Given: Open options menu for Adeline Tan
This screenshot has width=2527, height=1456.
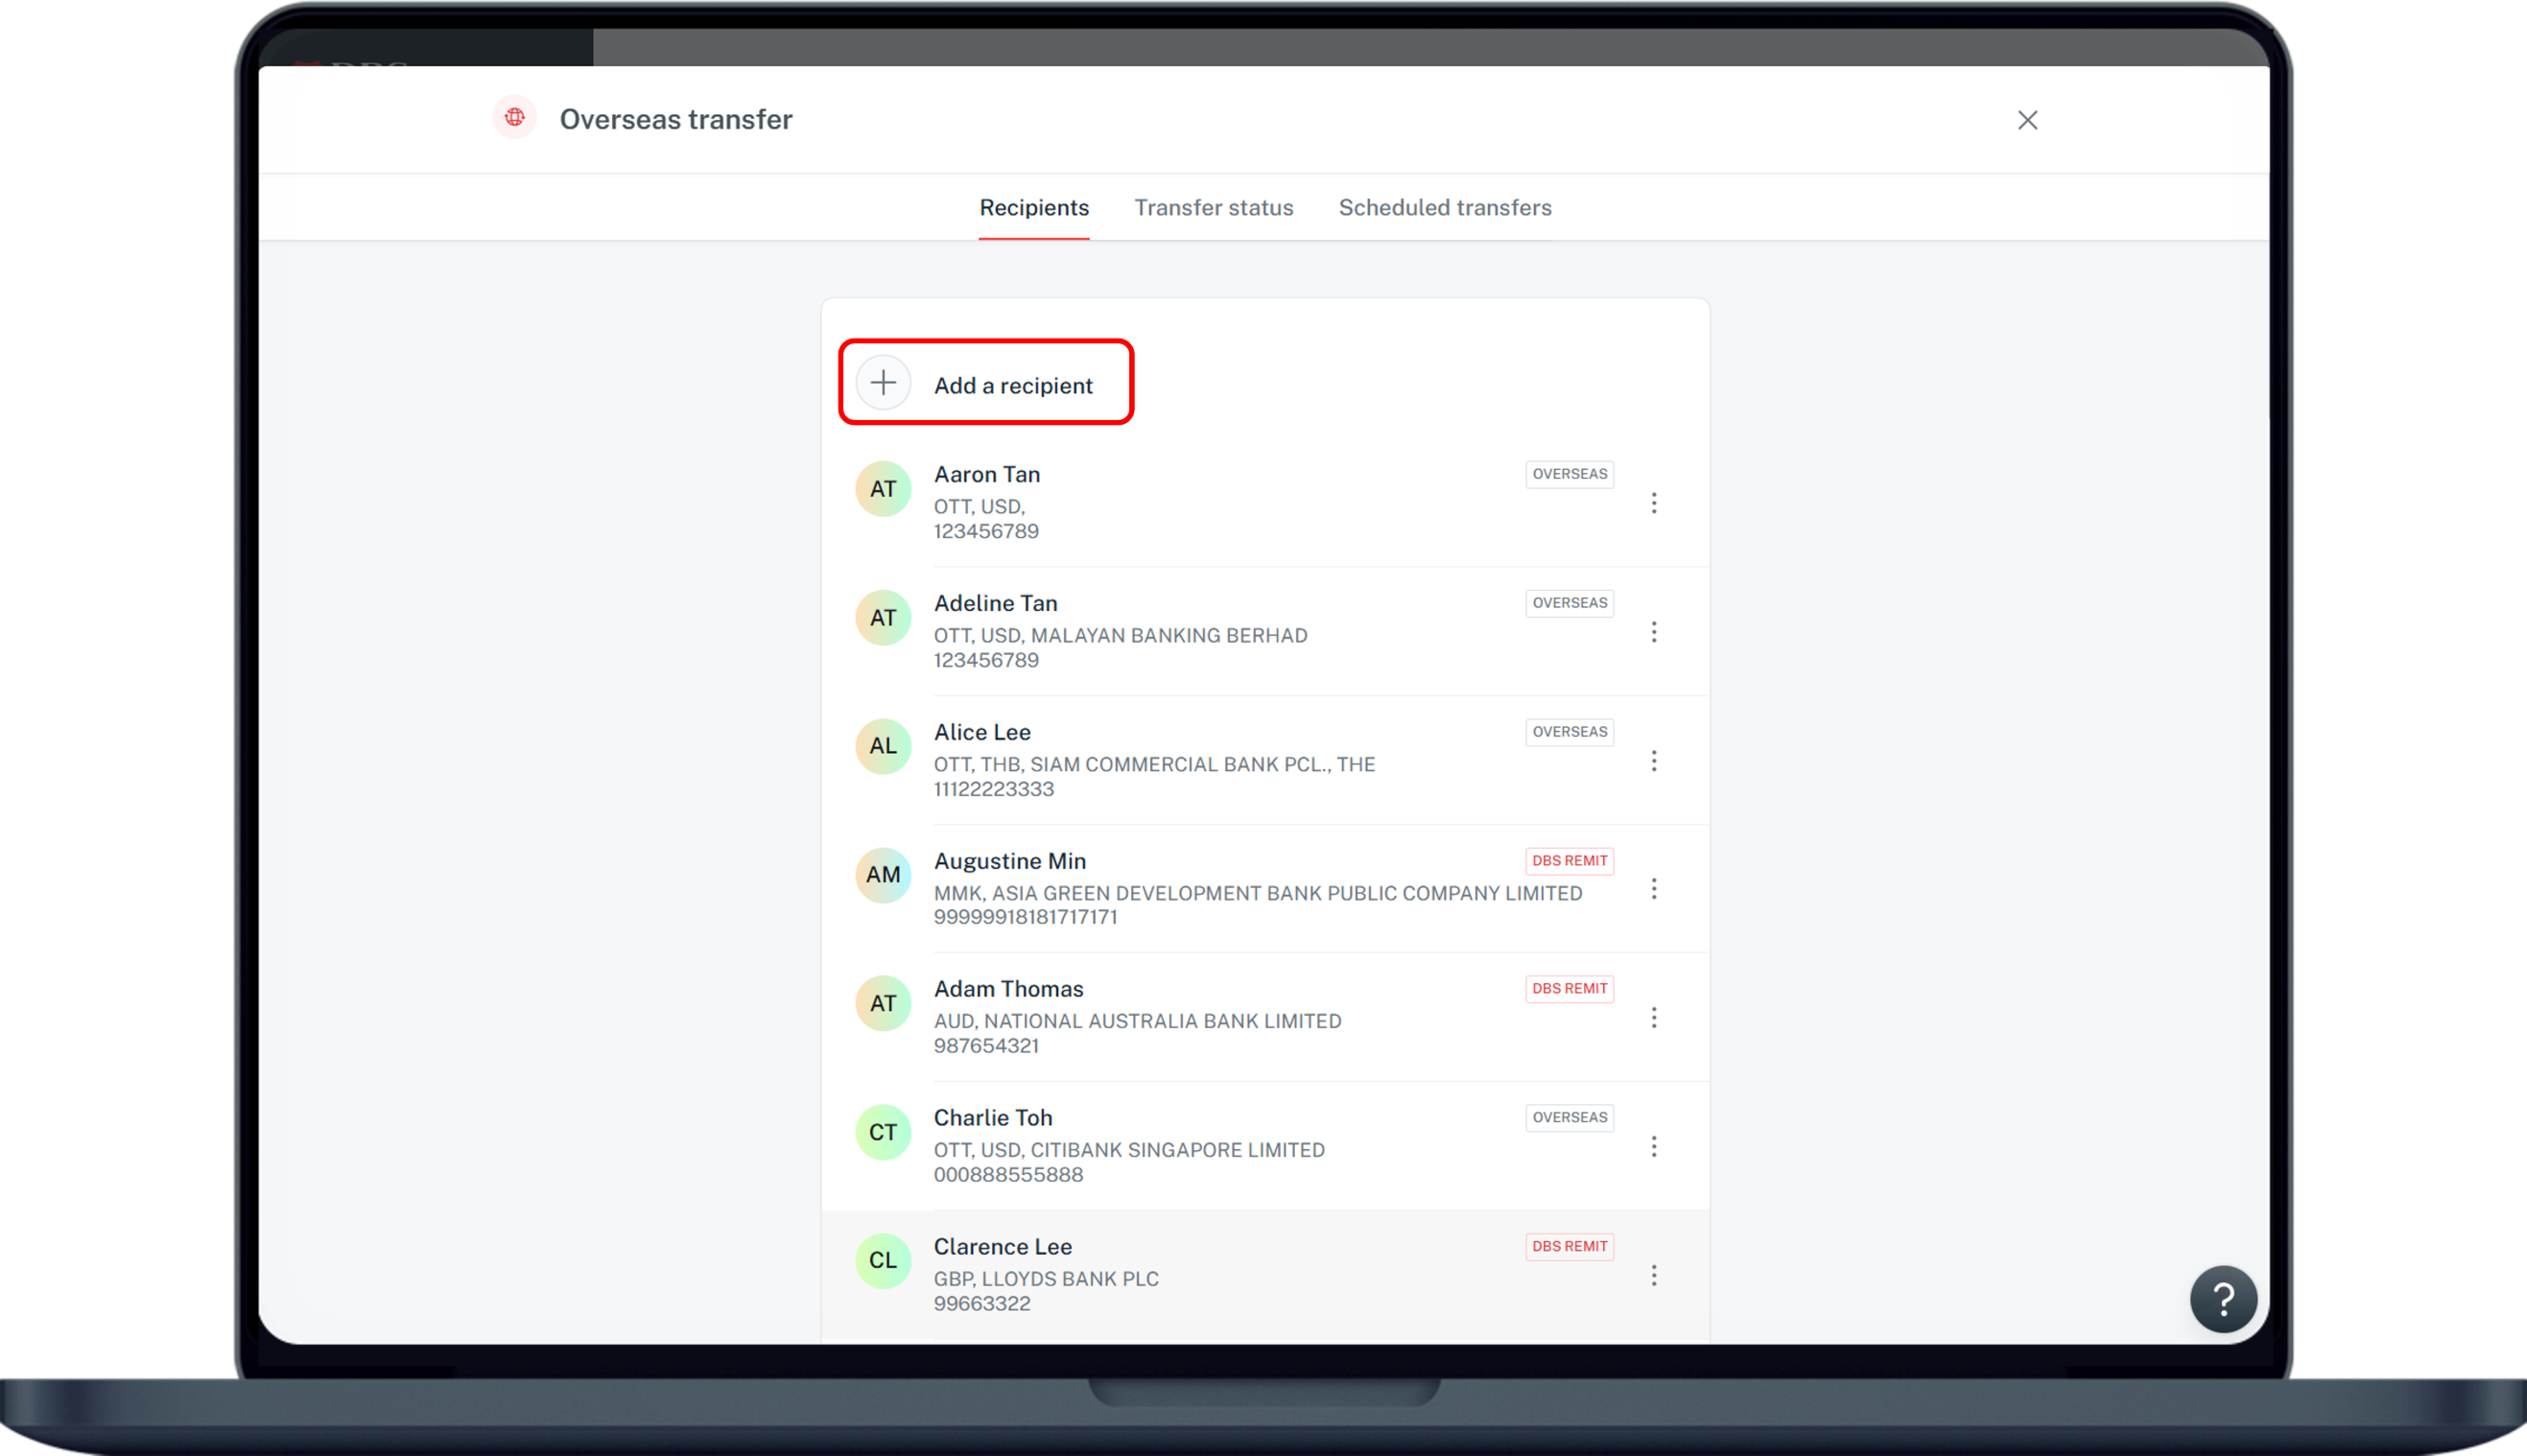Looking at the screenshot, I should 1655,632.
